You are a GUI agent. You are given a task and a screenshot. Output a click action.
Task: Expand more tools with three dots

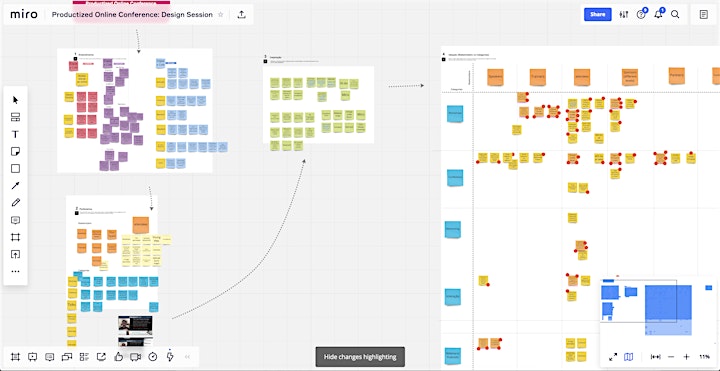(15, 271)
